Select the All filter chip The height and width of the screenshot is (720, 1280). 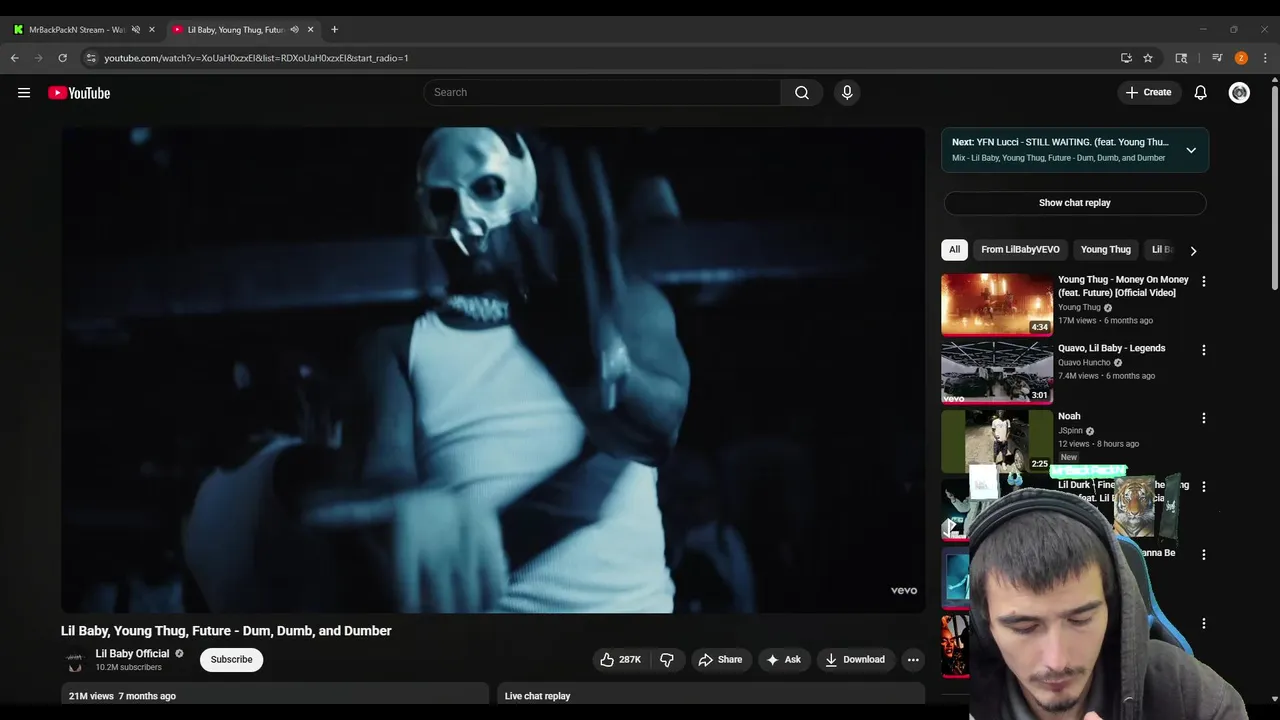(x=955, y=250)
